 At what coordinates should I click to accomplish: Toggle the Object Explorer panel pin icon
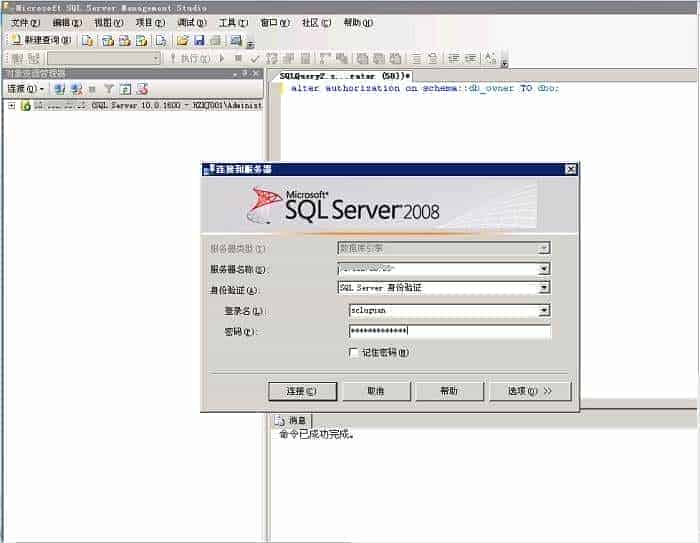click(x=246, y=74)
